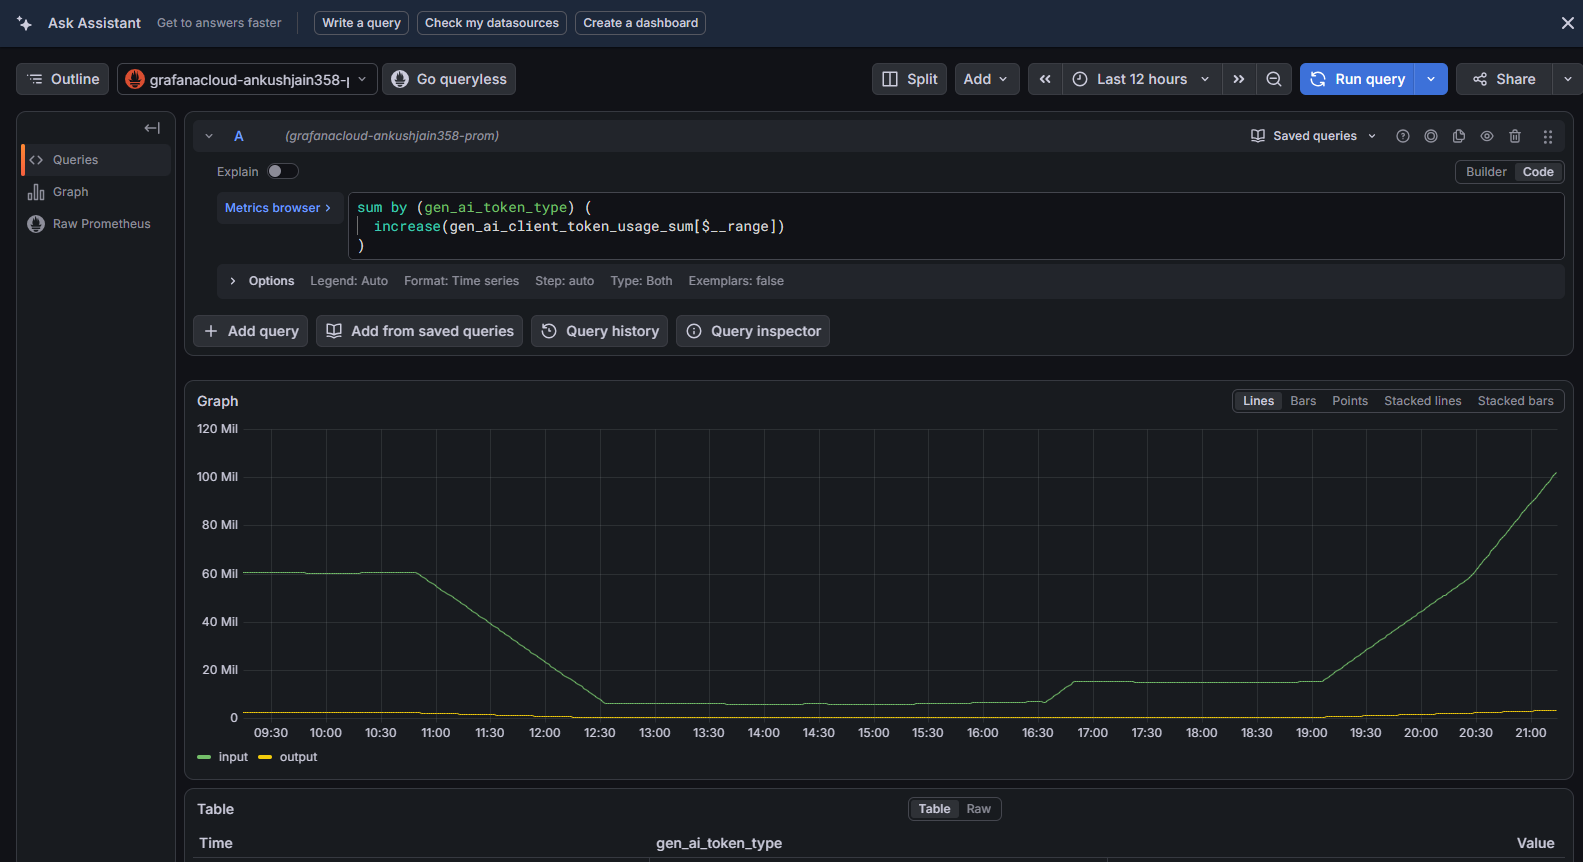
Task: Expand the query Options row
Action: click(x=233, y=281)
